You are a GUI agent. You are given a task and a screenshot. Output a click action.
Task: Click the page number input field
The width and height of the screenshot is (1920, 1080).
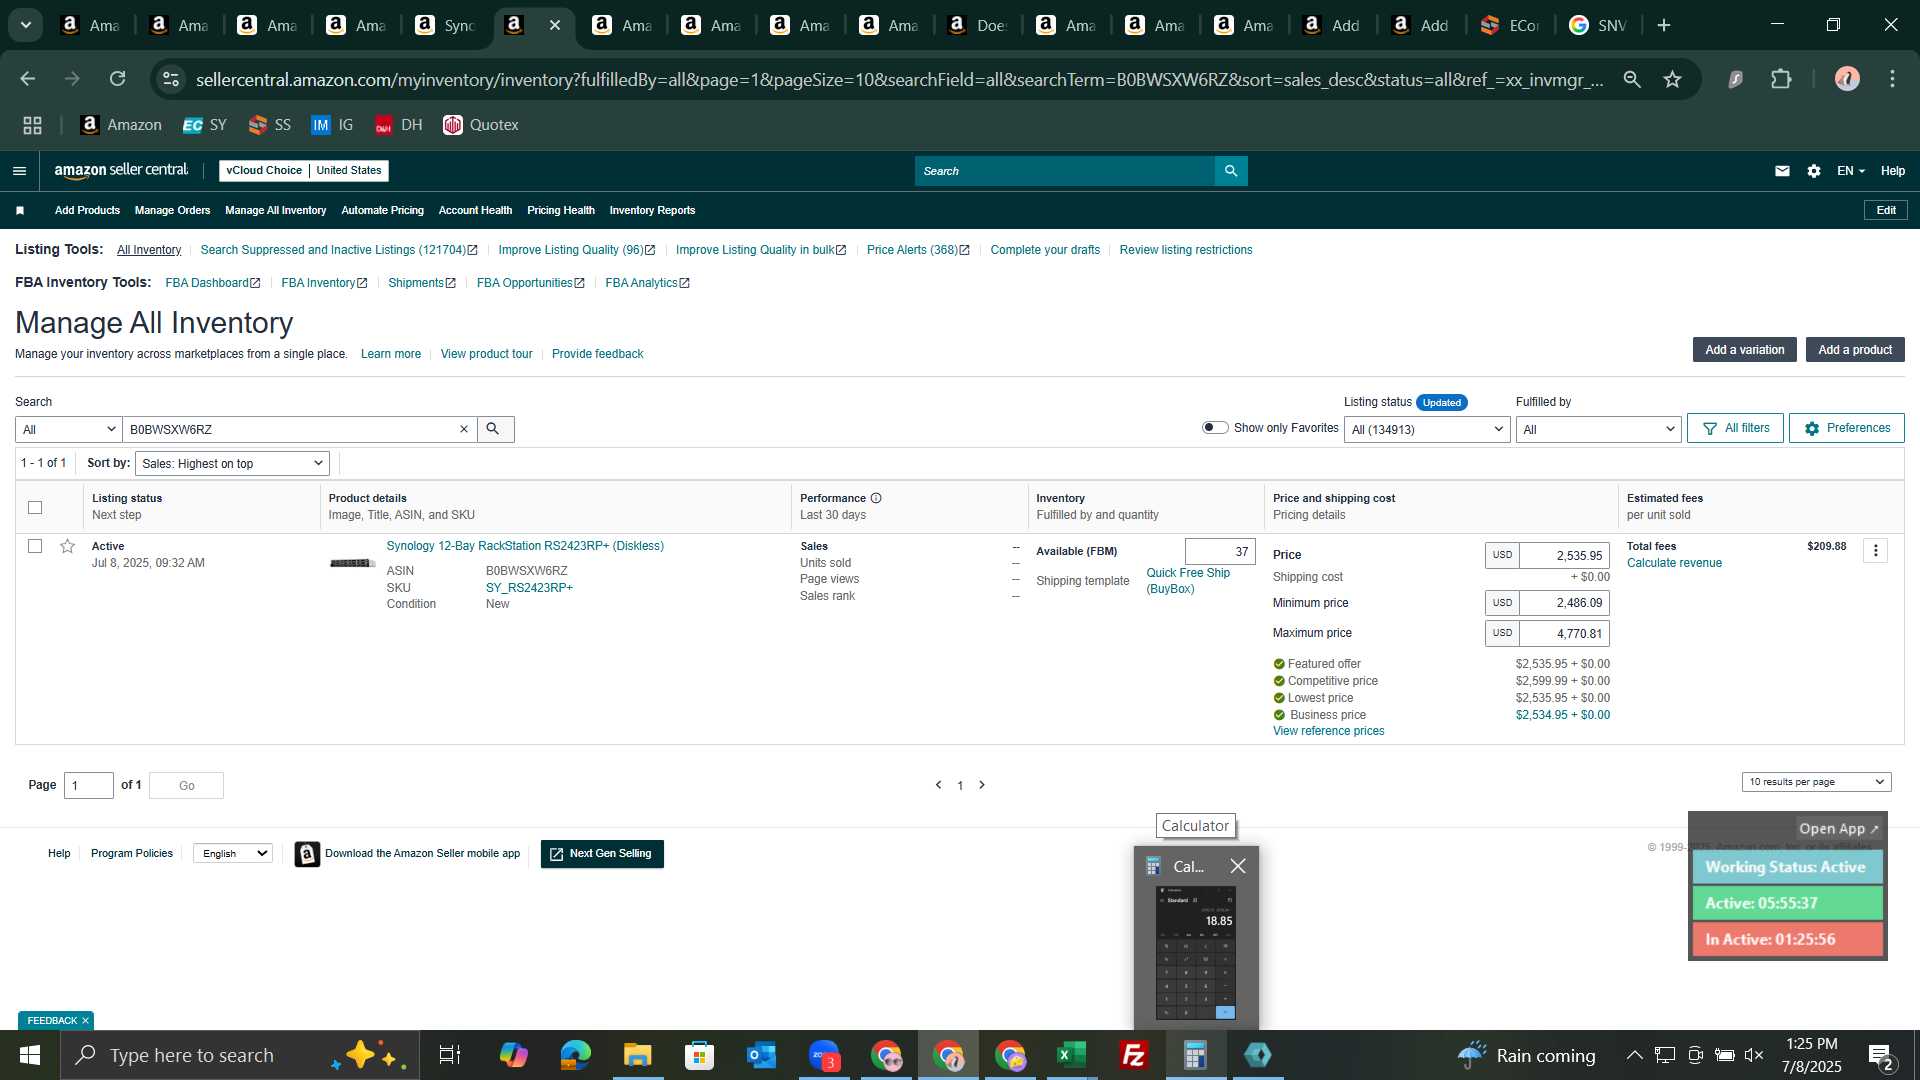(x=89, y=785)
